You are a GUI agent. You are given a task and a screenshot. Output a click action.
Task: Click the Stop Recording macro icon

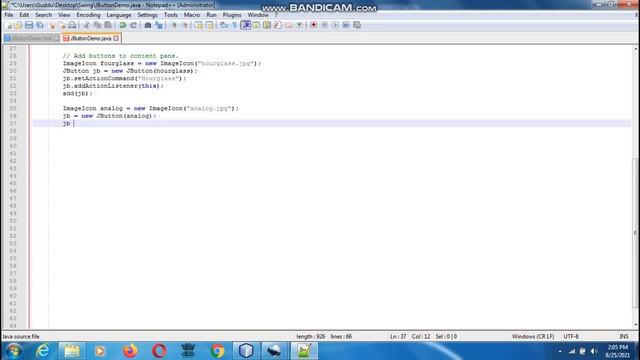324,25
